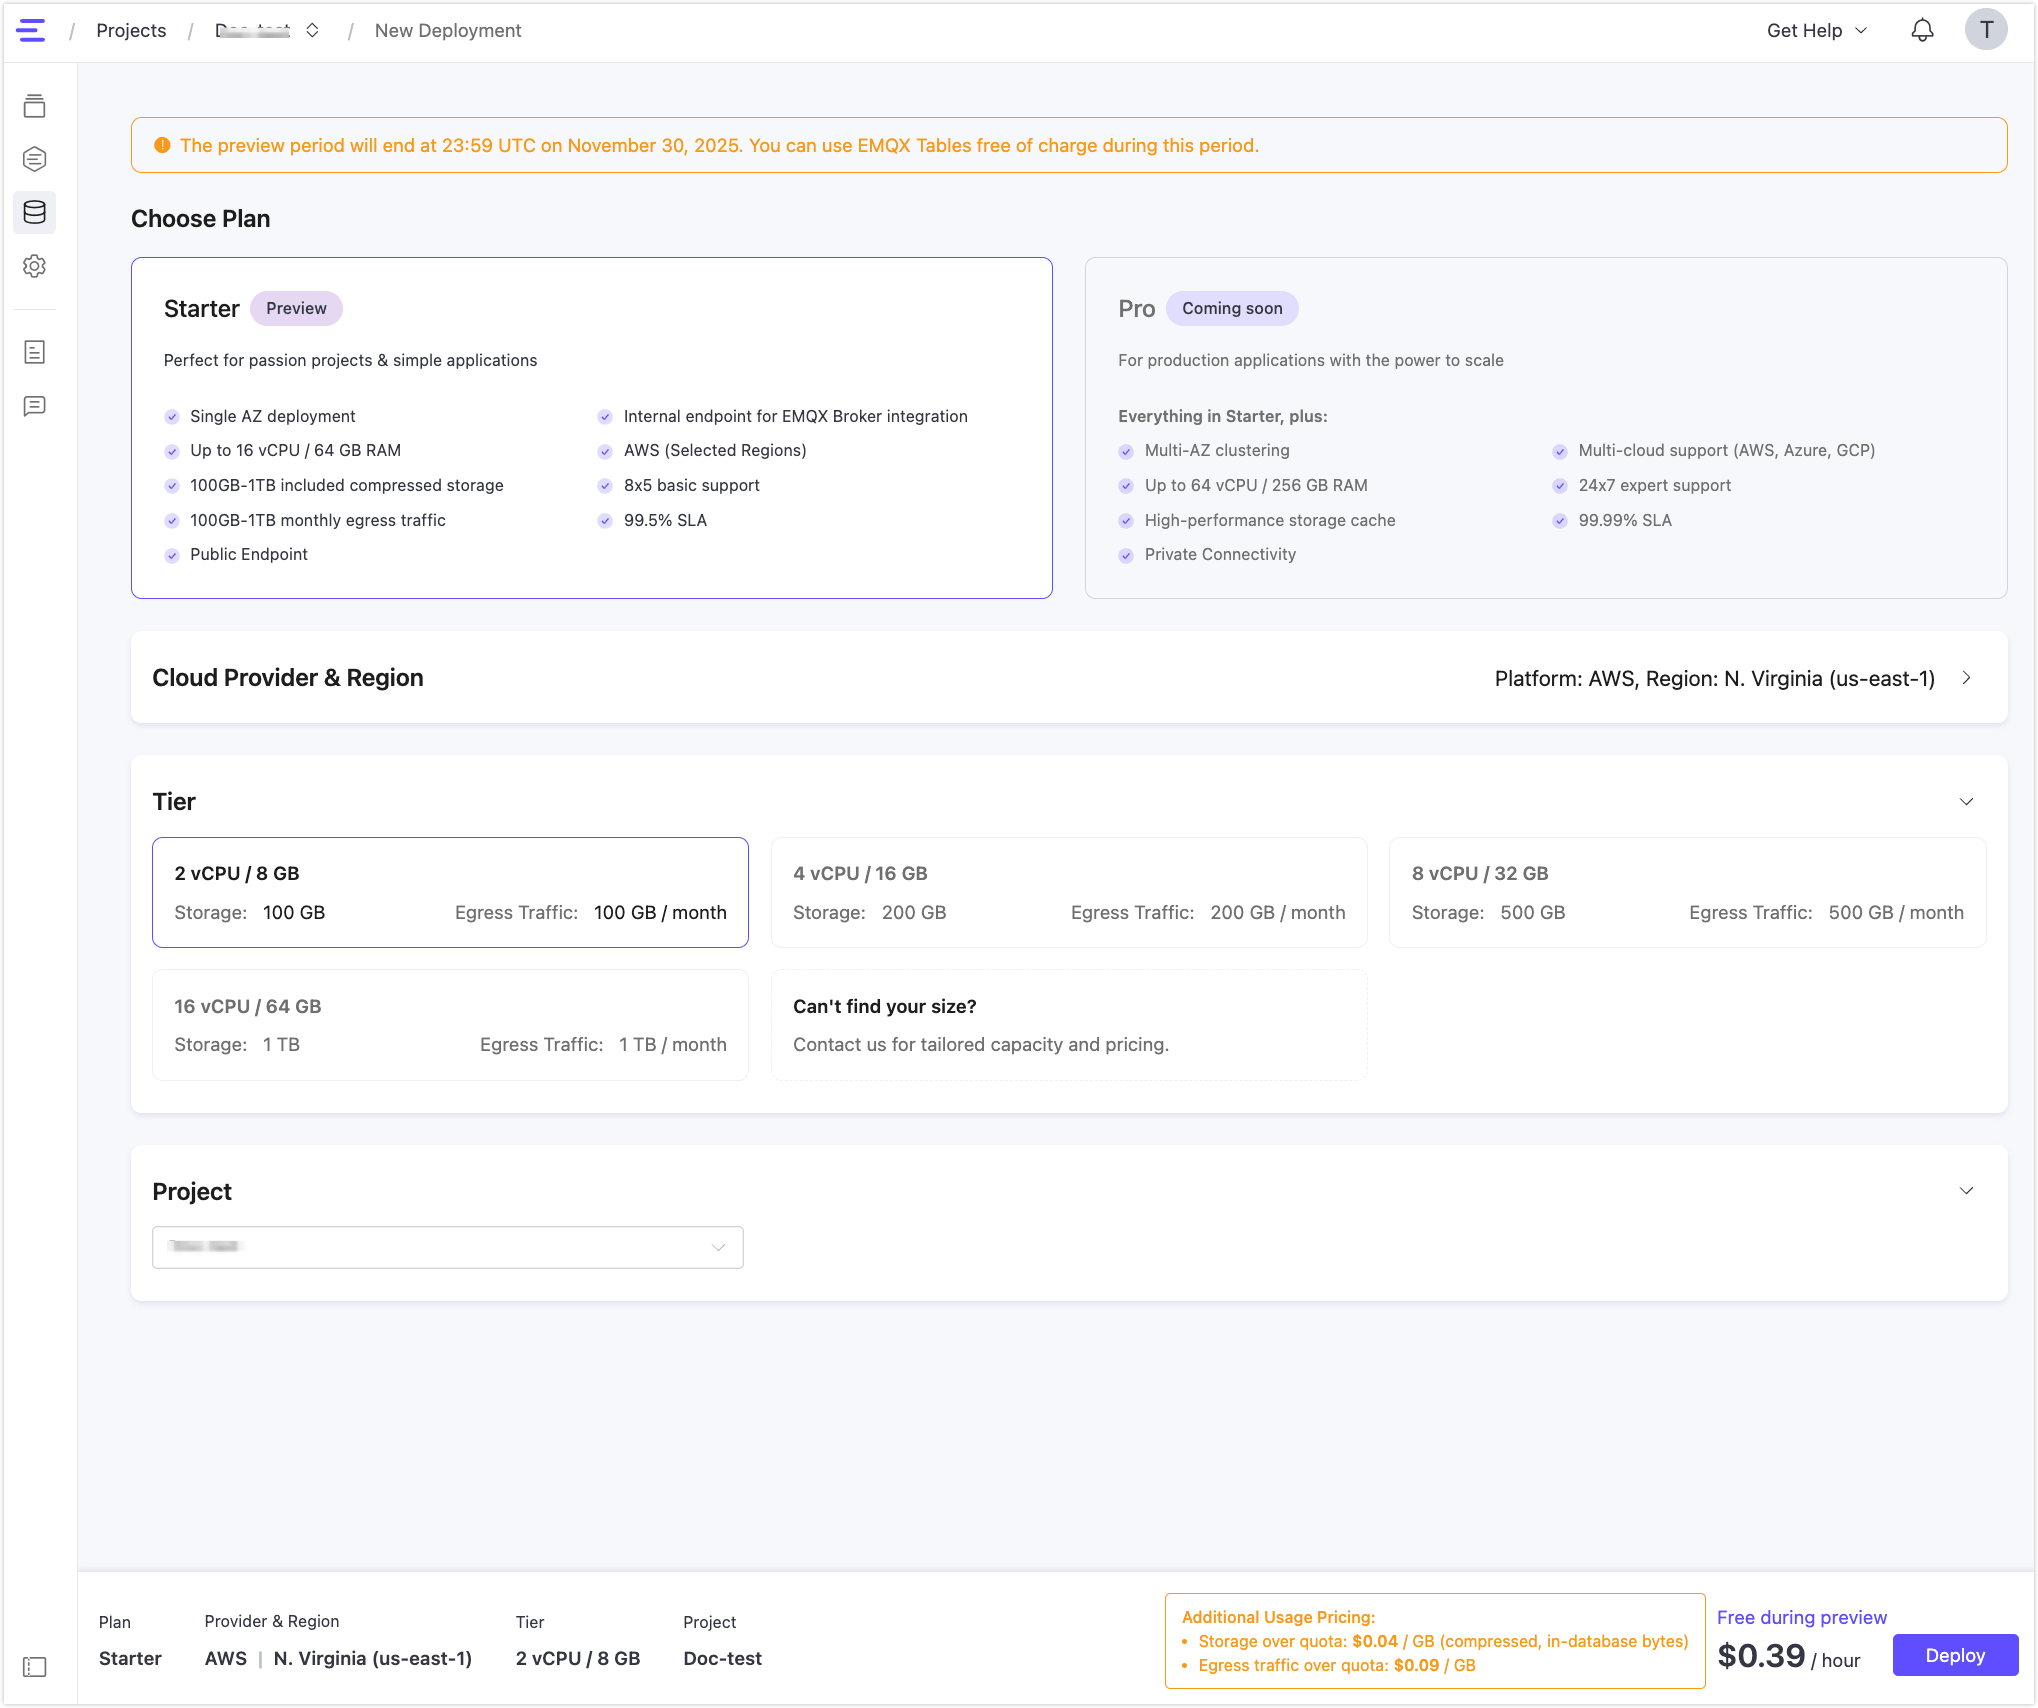Click the Deploy button

1955,1655
